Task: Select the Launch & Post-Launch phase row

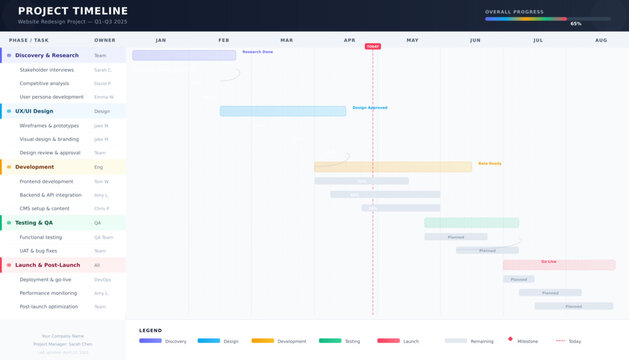Action: pyautogui.click(x=63, y=265)
